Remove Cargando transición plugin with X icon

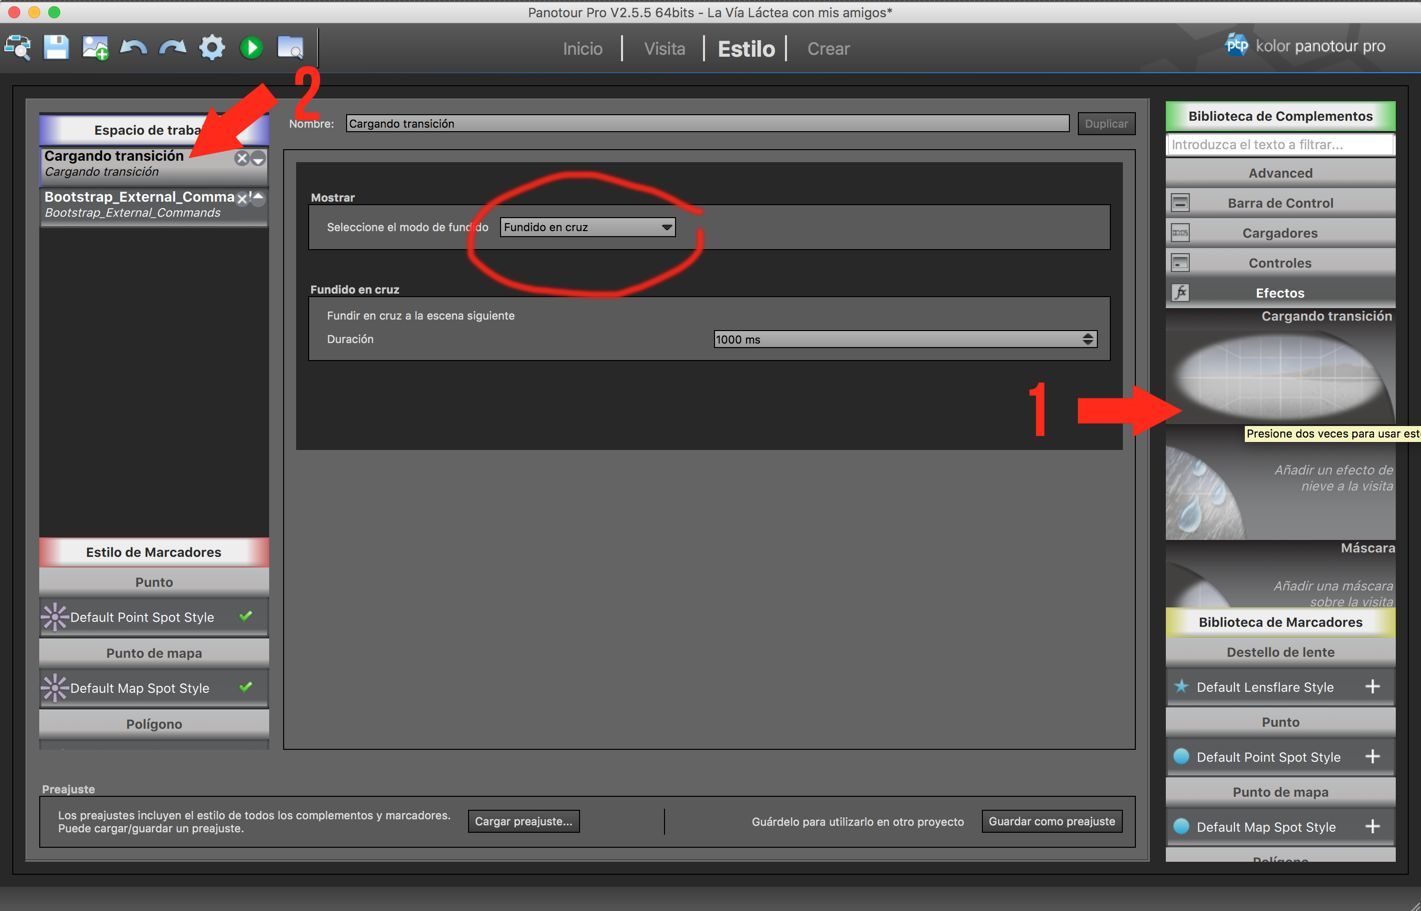pos(241,158)
